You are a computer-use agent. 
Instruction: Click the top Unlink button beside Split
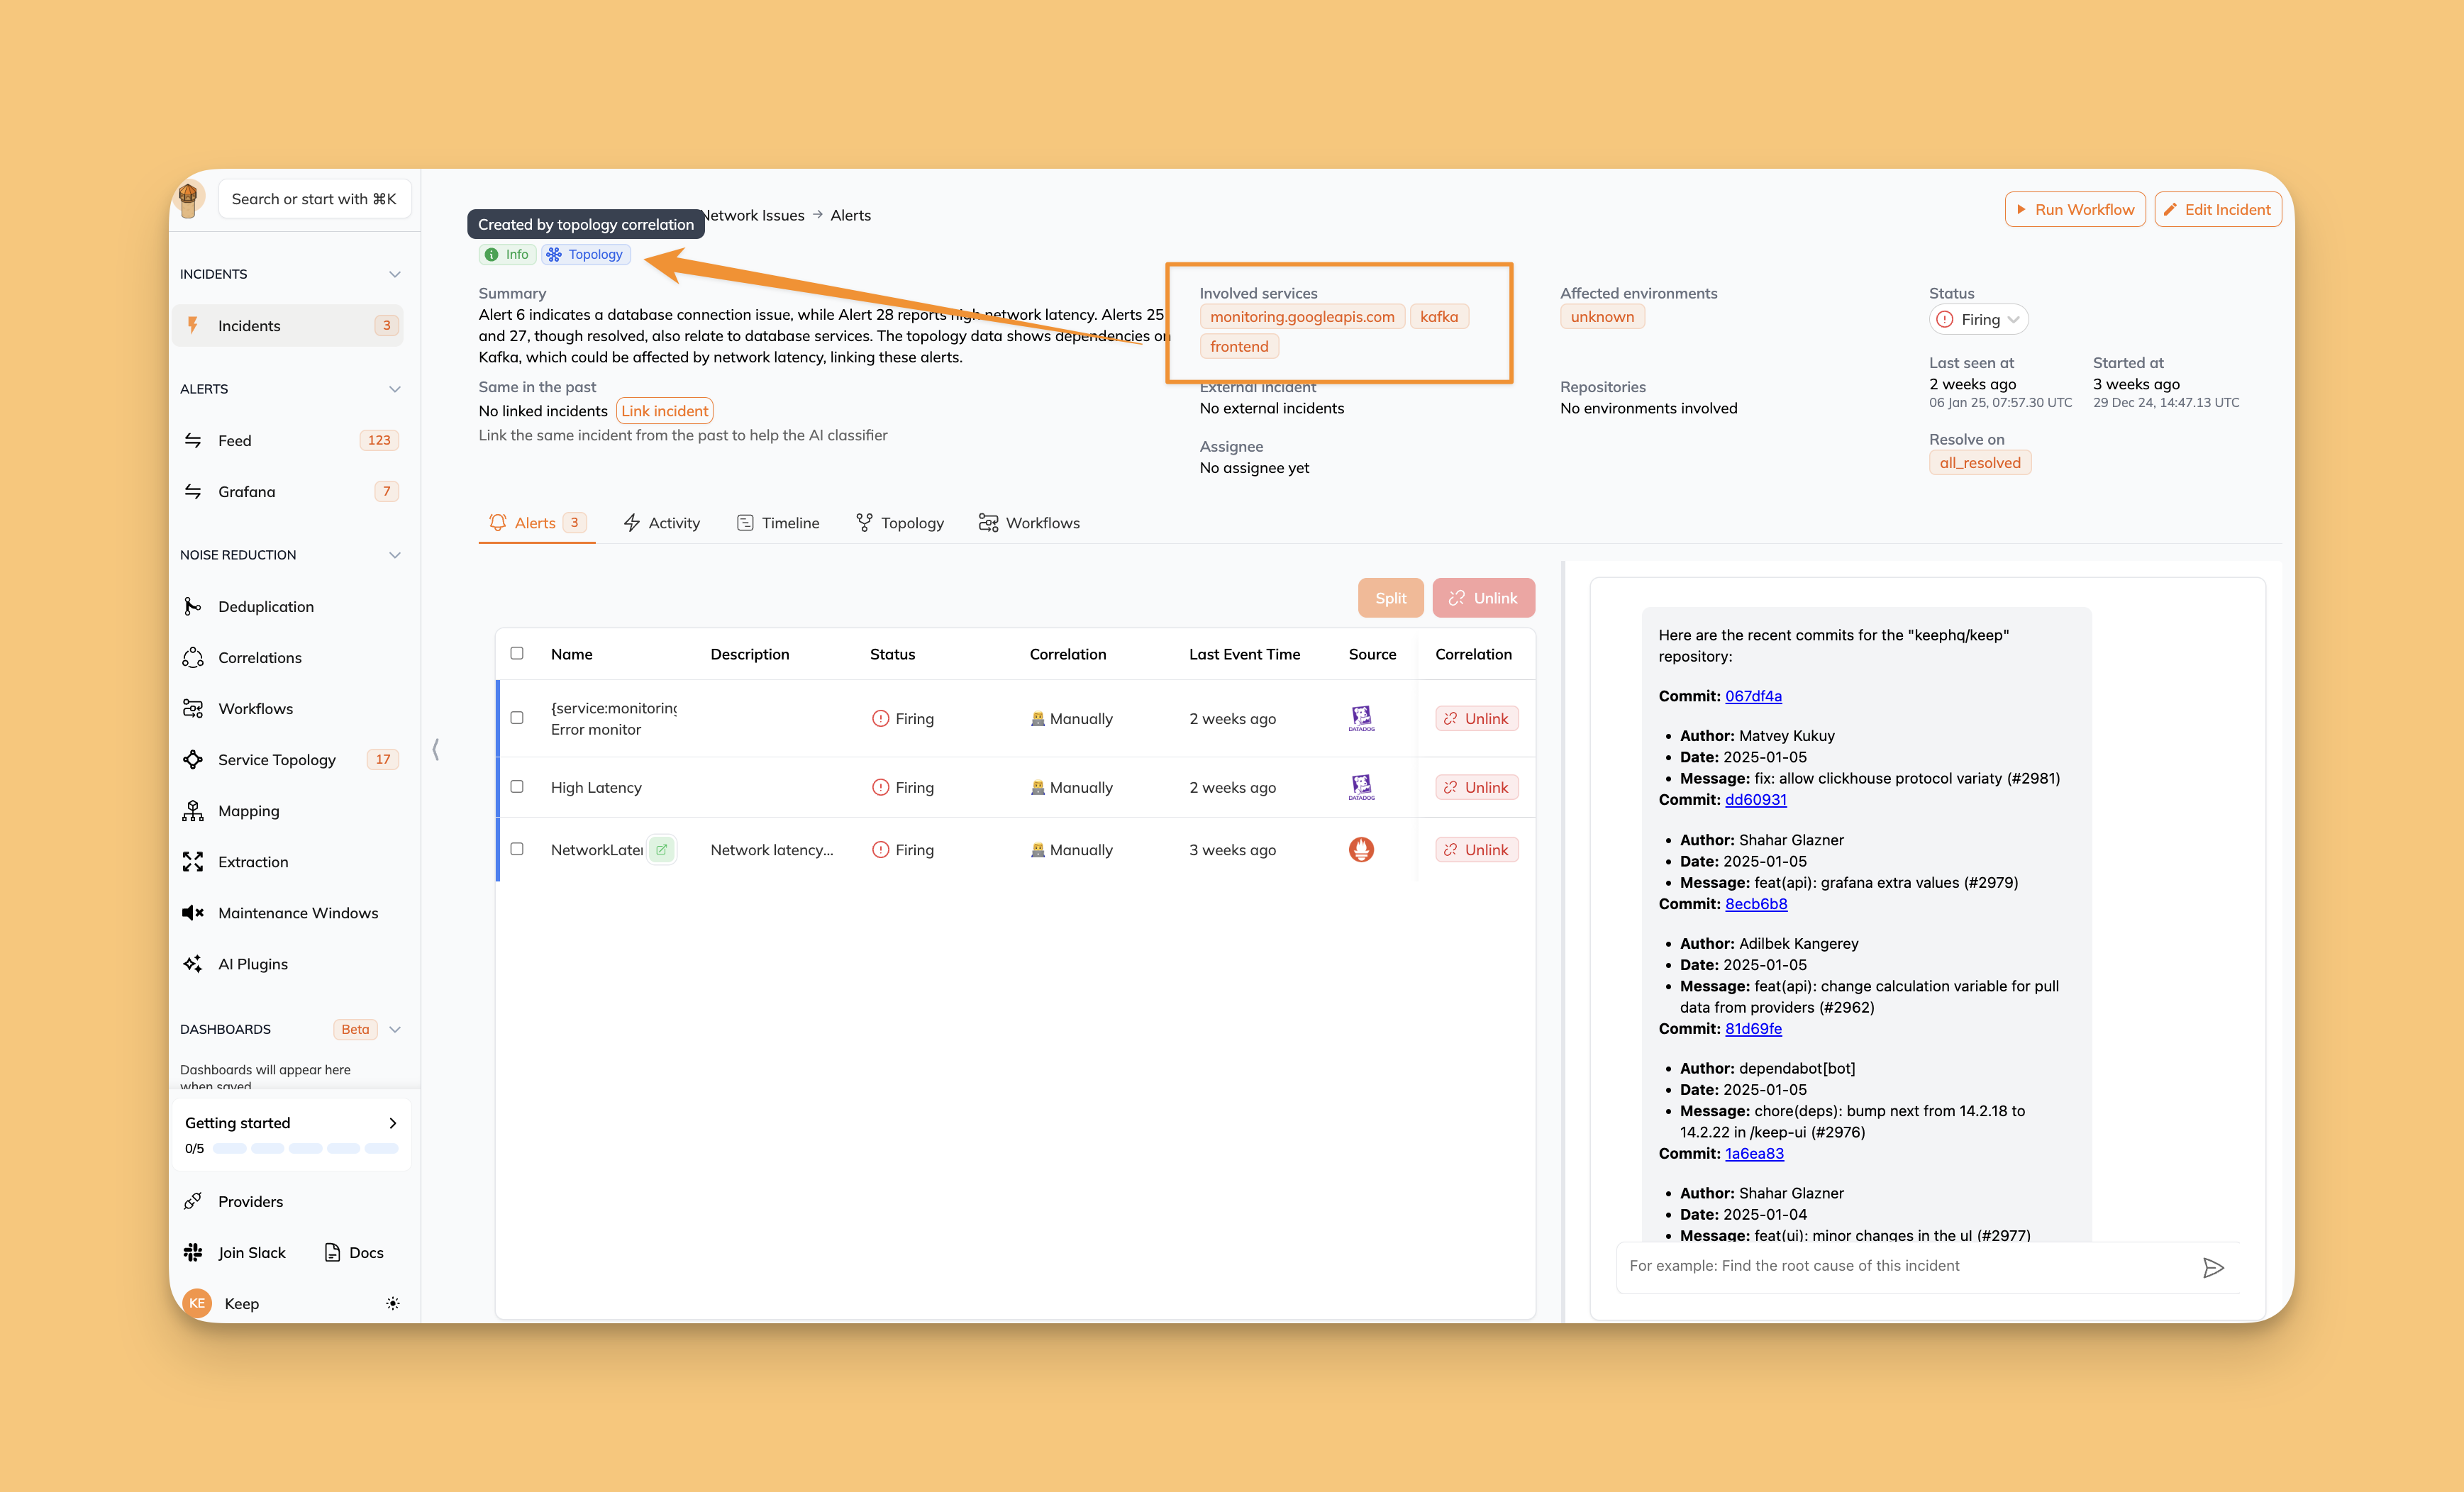tap(1483, 598)
